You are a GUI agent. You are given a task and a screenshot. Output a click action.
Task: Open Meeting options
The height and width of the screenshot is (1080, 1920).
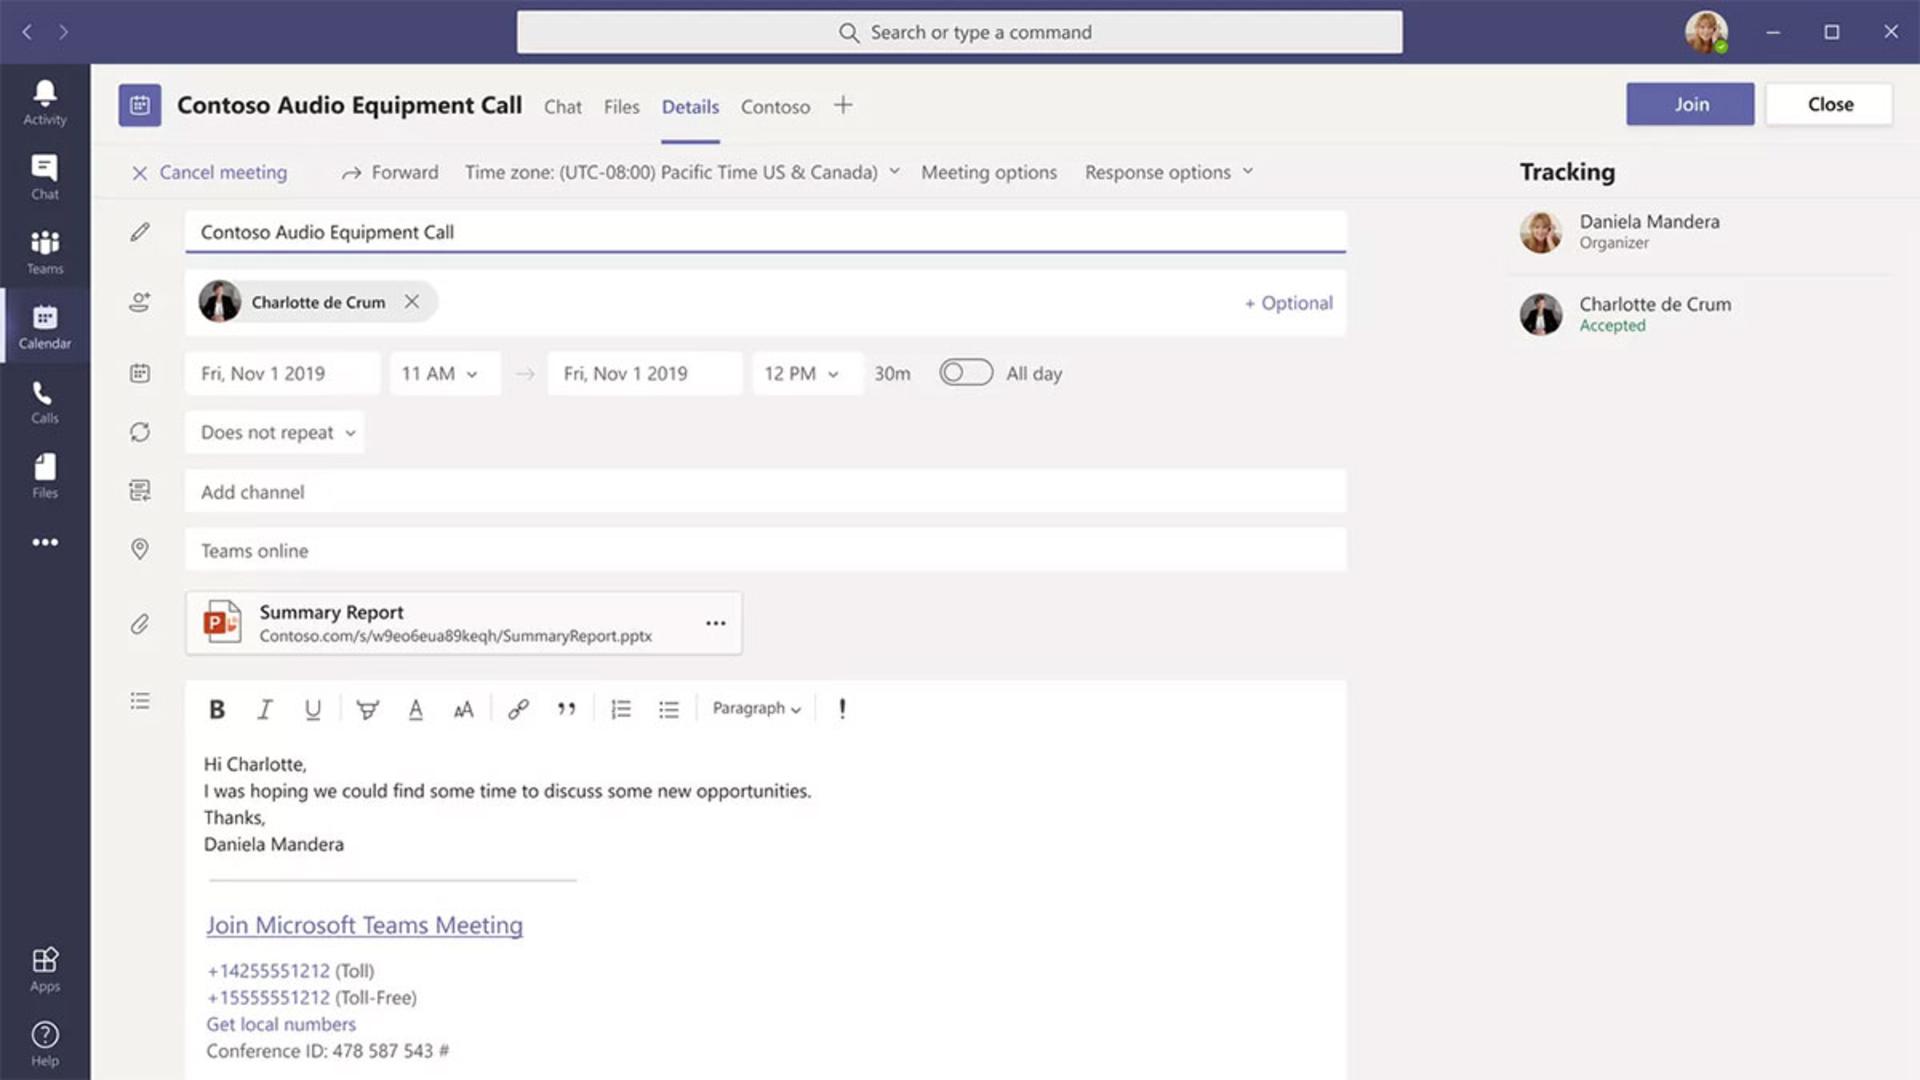(x=989, y=172)
